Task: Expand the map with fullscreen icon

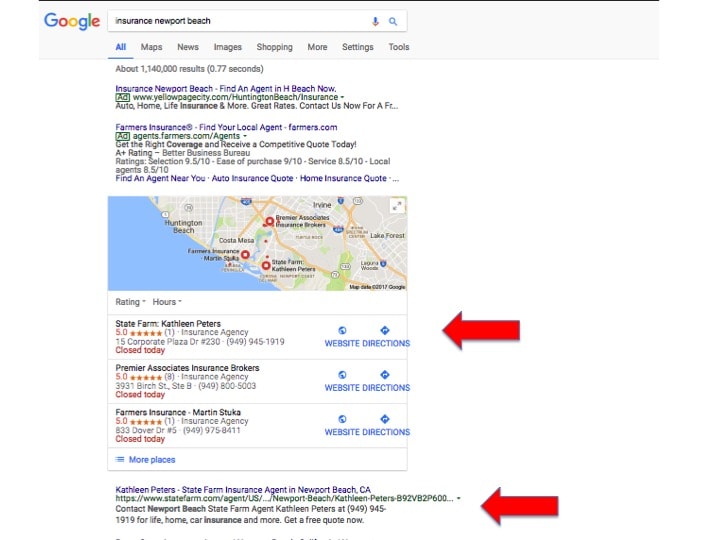Action: coord(397,206)
